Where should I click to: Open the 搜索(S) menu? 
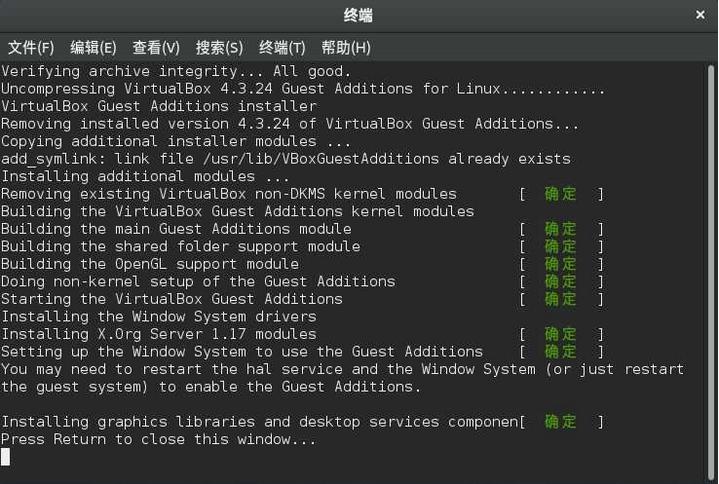[x=219, y=47]
